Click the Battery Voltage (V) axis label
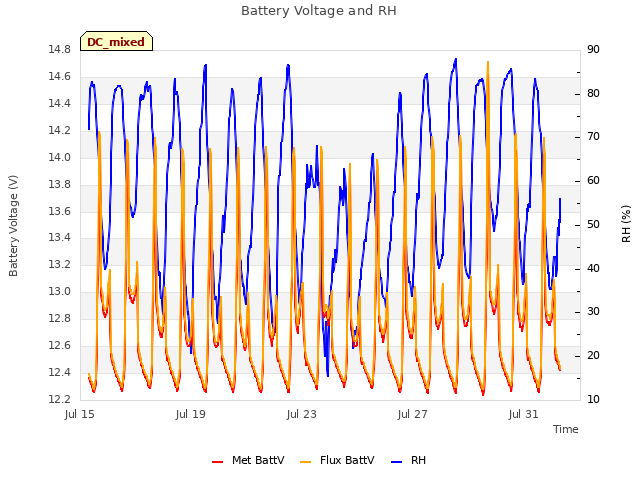The height and width of the screenshot is (480, 640). [x=13, y=226]
